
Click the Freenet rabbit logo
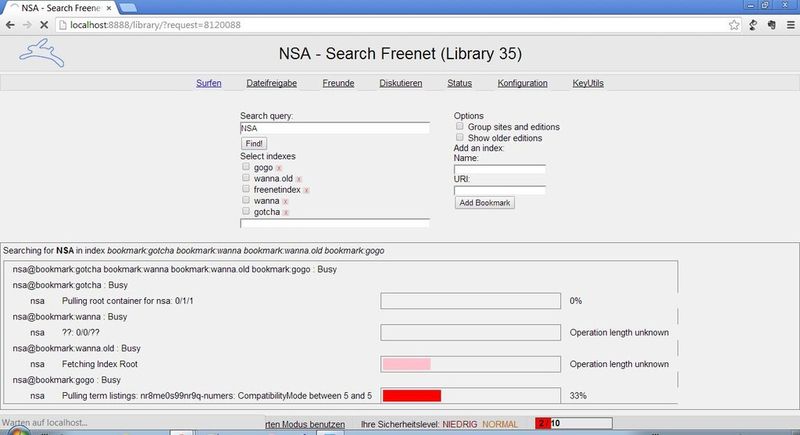tap(42, 53)
